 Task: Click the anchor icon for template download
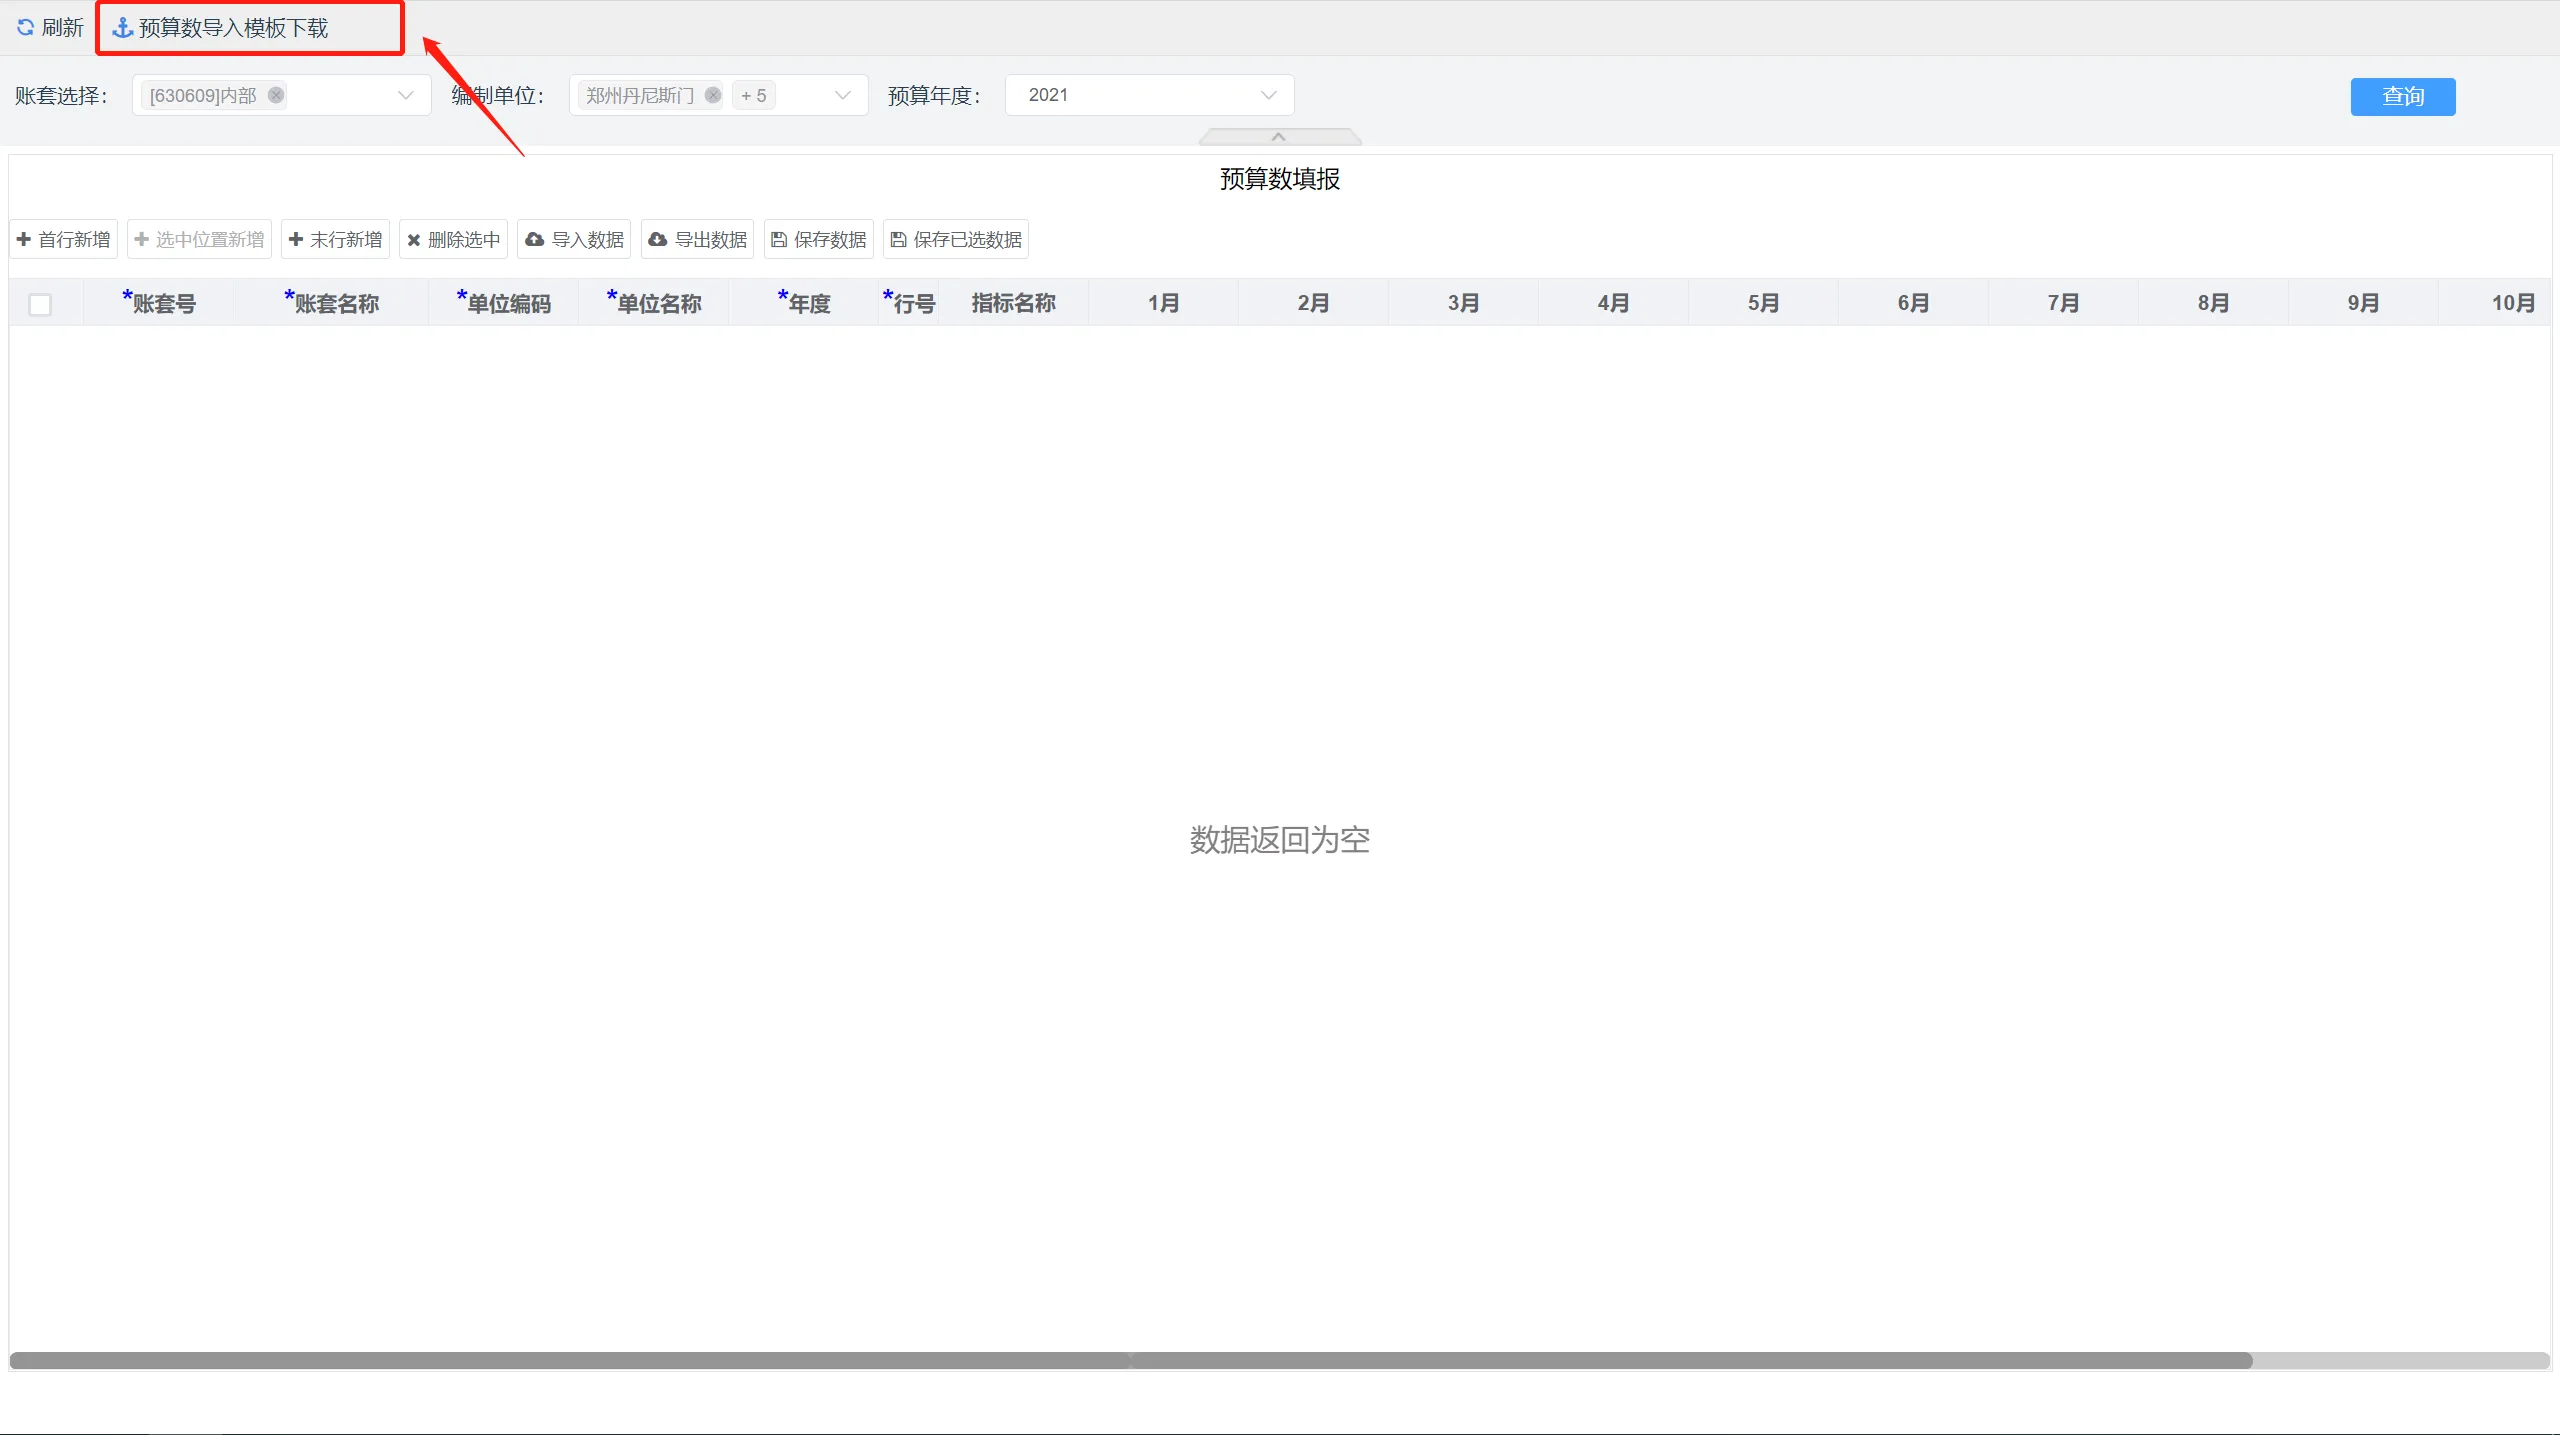click(x=122, y=28)
